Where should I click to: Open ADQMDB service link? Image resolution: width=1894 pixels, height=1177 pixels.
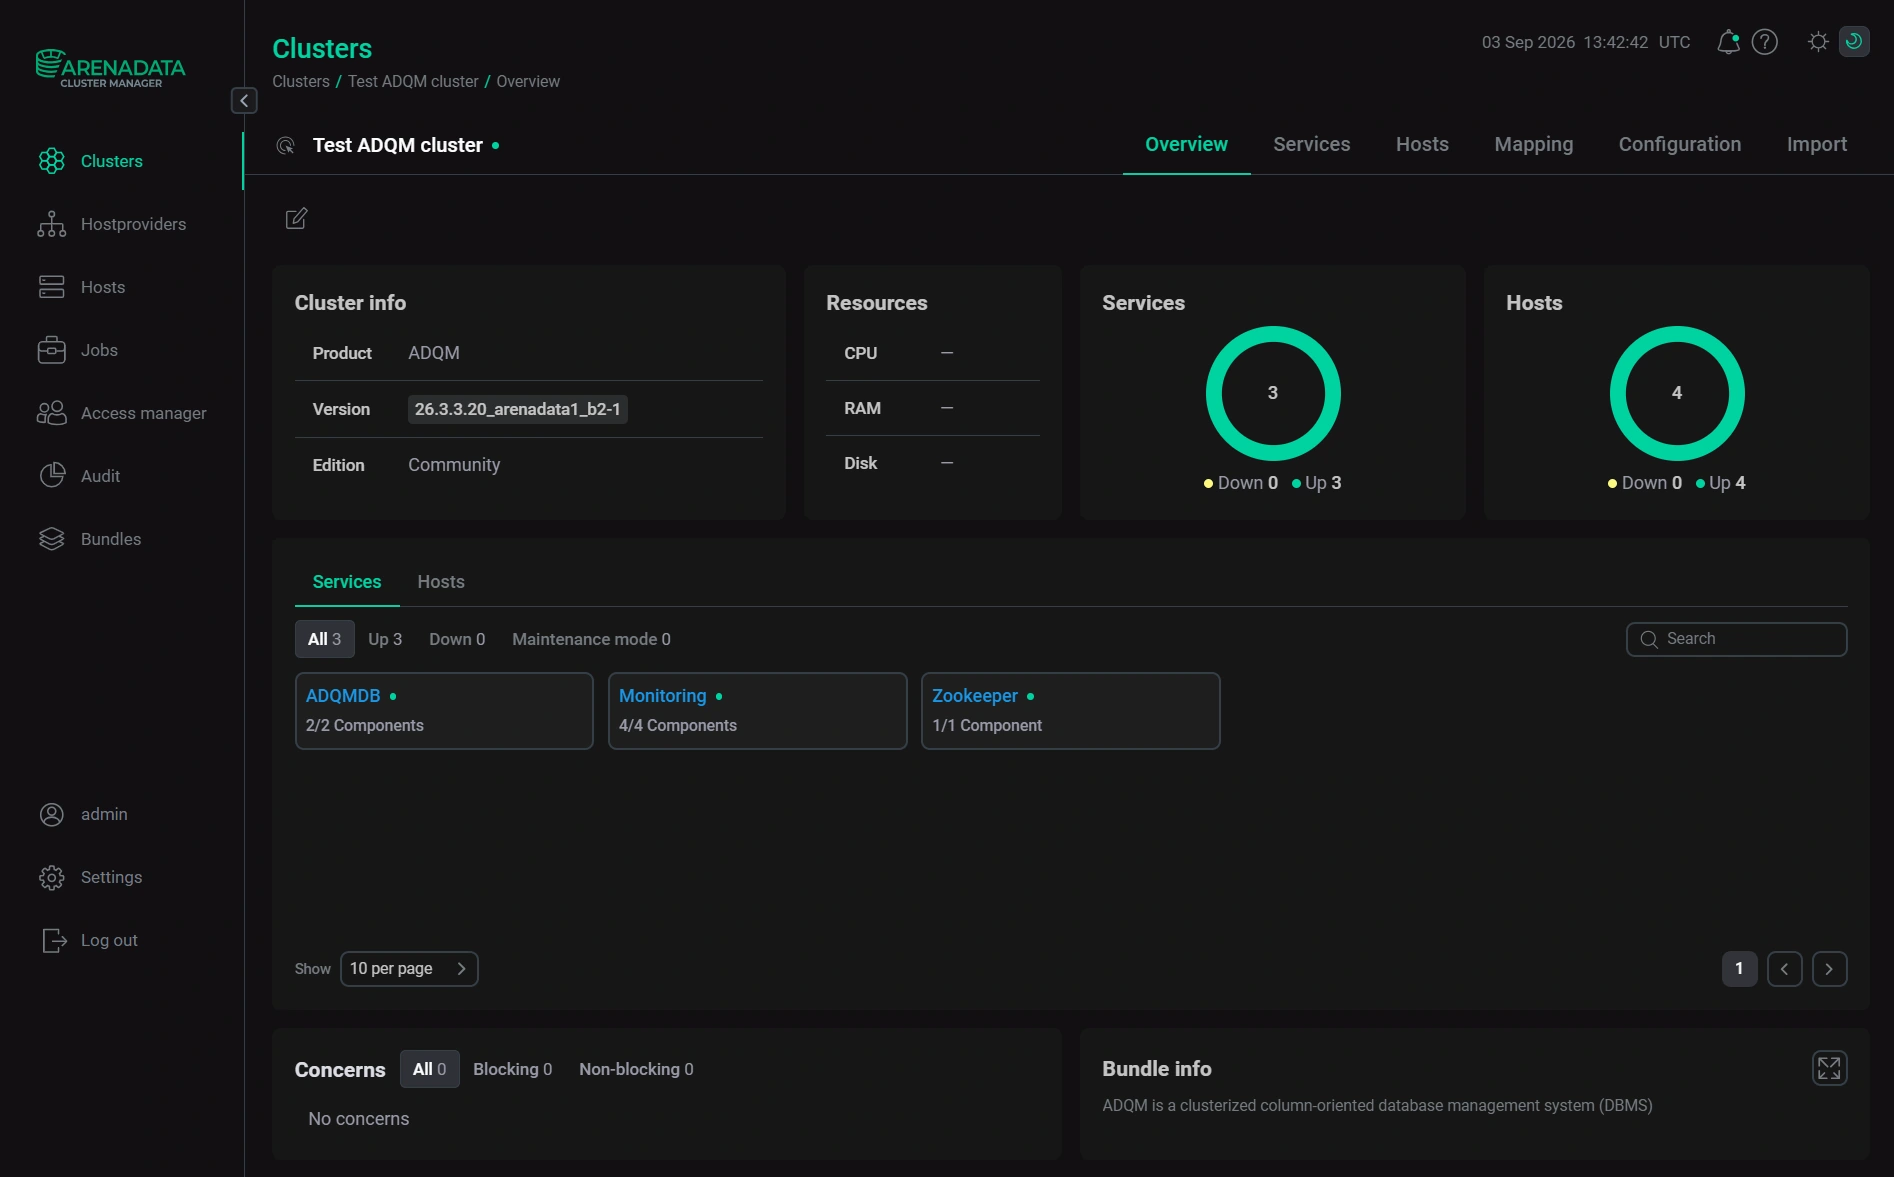(x=343, y=696)
